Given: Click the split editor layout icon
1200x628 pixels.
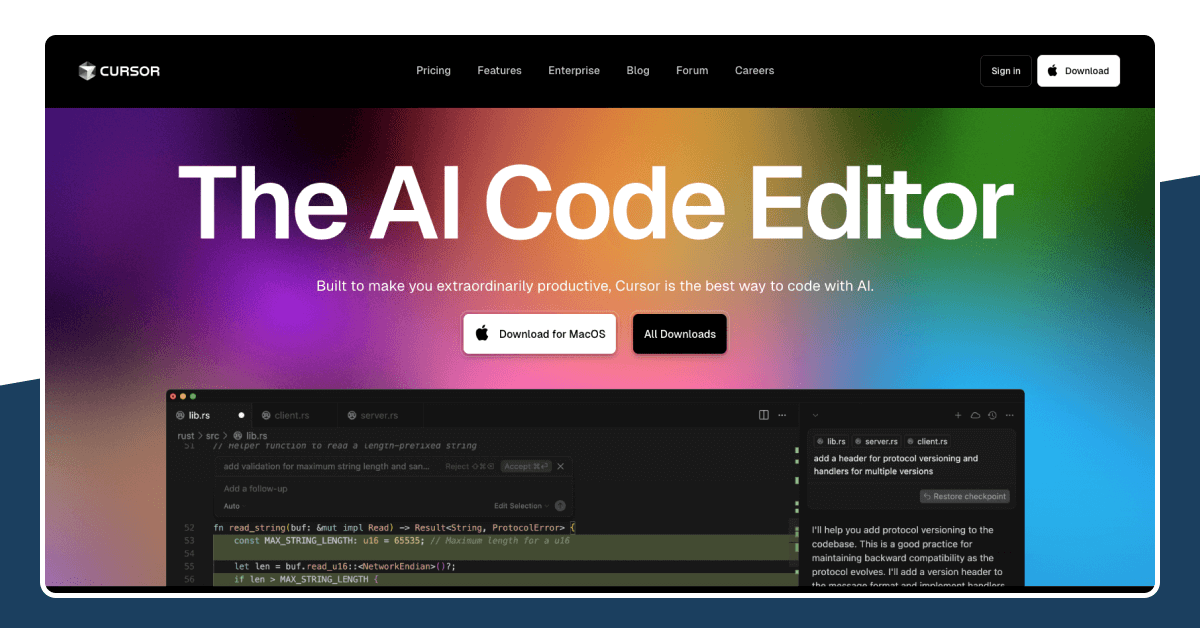Looking at the screenshot, I should click(x=764, y=415).
